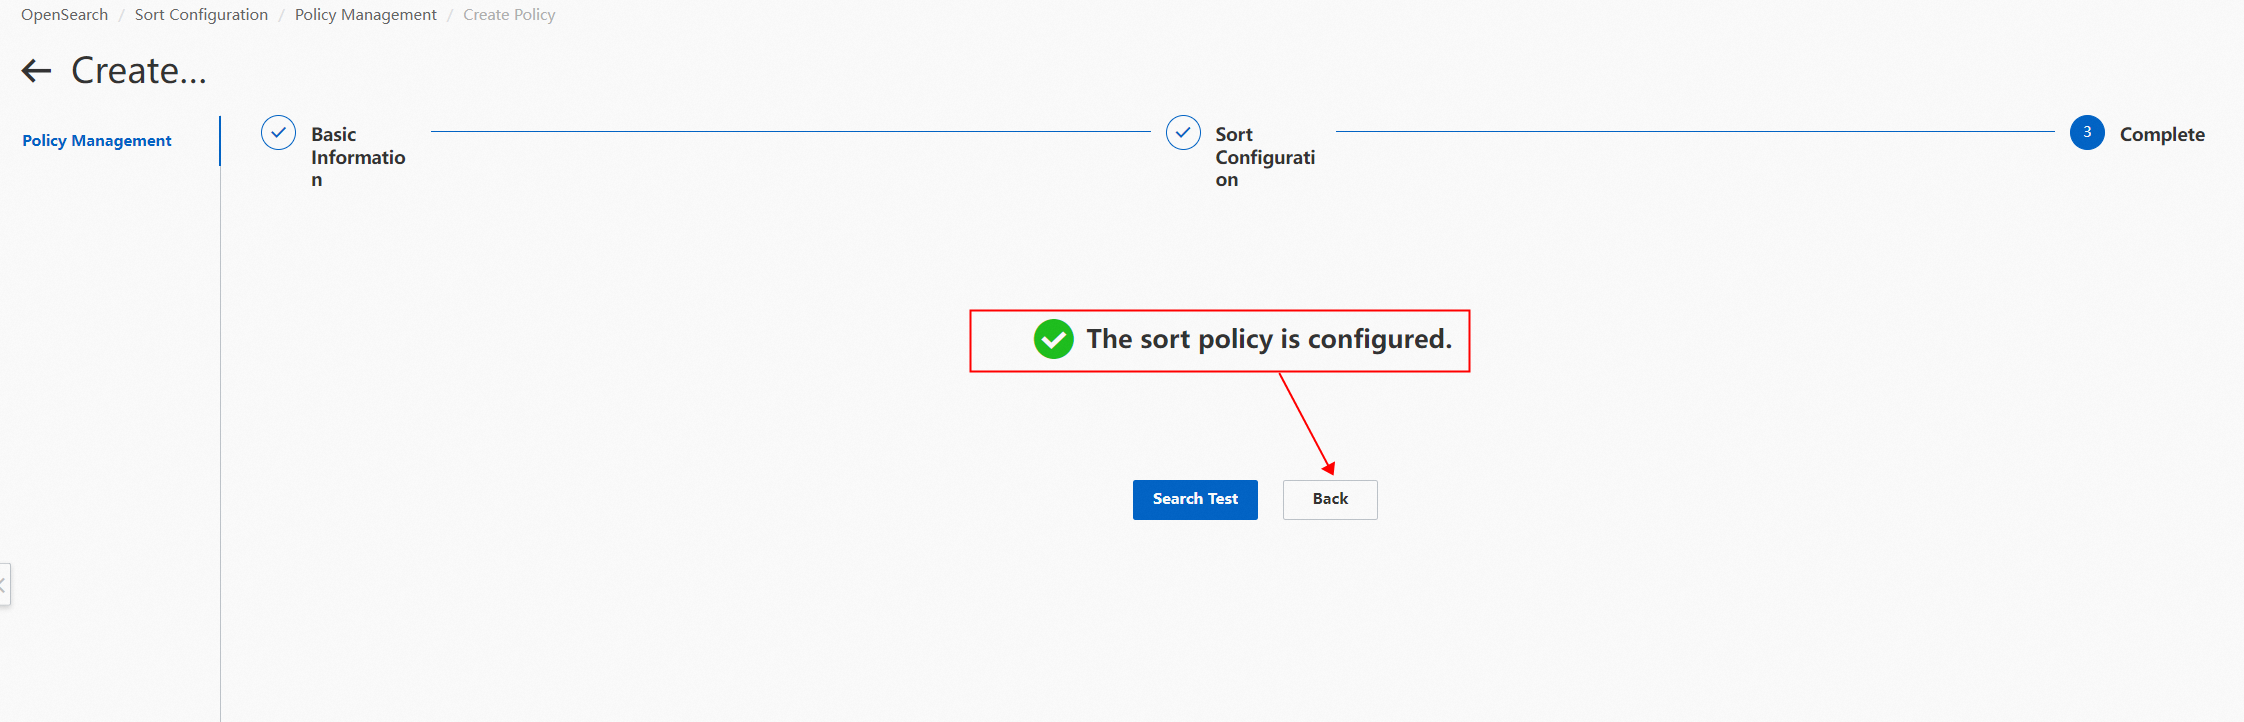Click the Basic Information step checkmark icon
Image resolution: width=2244 pixels, height=722 pixels.
point(278,133)
